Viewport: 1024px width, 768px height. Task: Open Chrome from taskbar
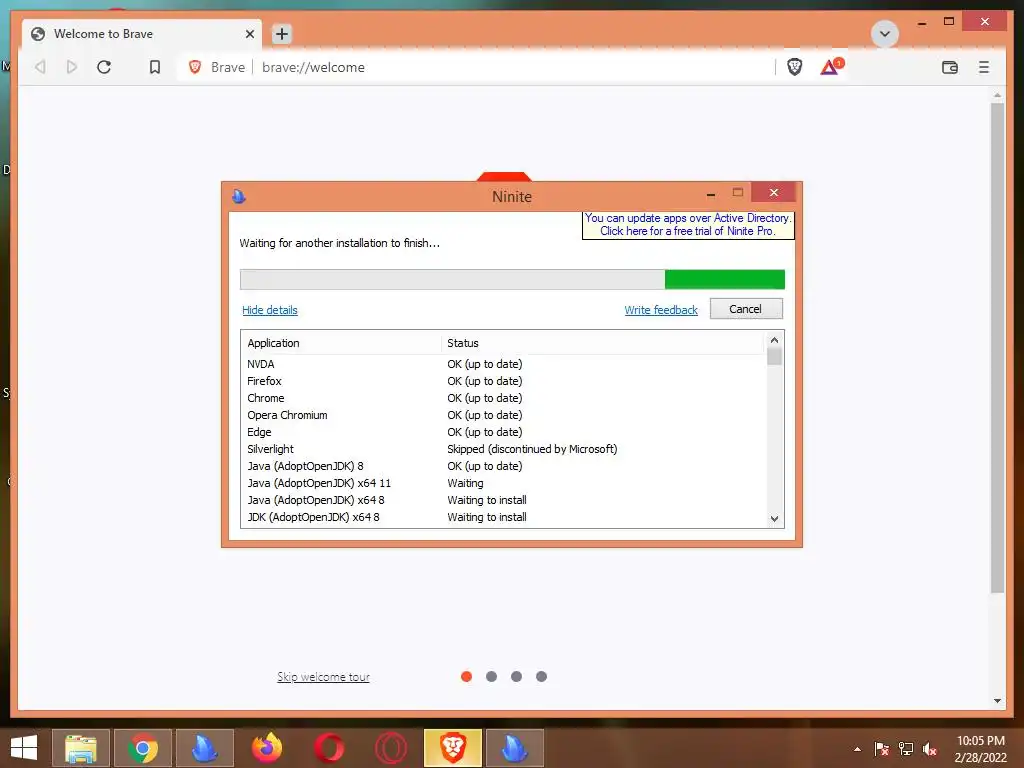click(143, 748)
